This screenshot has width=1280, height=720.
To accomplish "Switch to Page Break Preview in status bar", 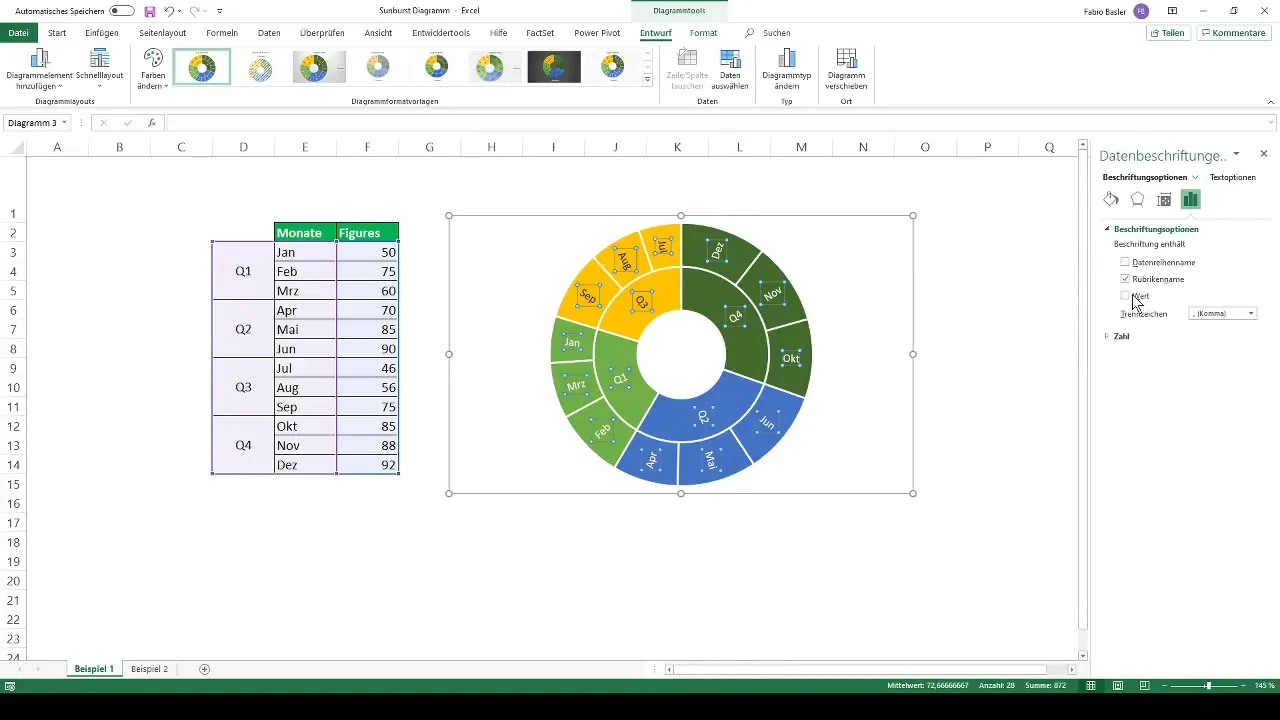I will coord(1143,685).
